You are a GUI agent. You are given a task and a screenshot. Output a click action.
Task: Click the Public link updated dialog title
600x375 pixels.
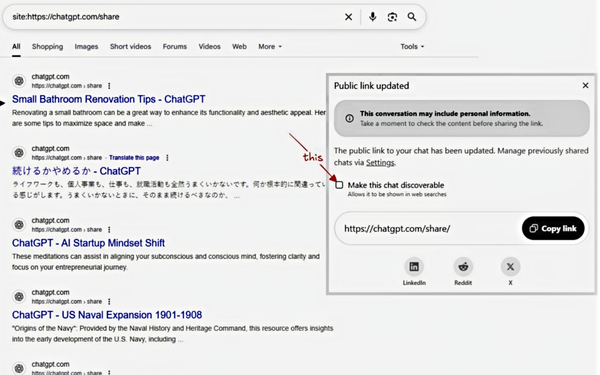(372, 86)
